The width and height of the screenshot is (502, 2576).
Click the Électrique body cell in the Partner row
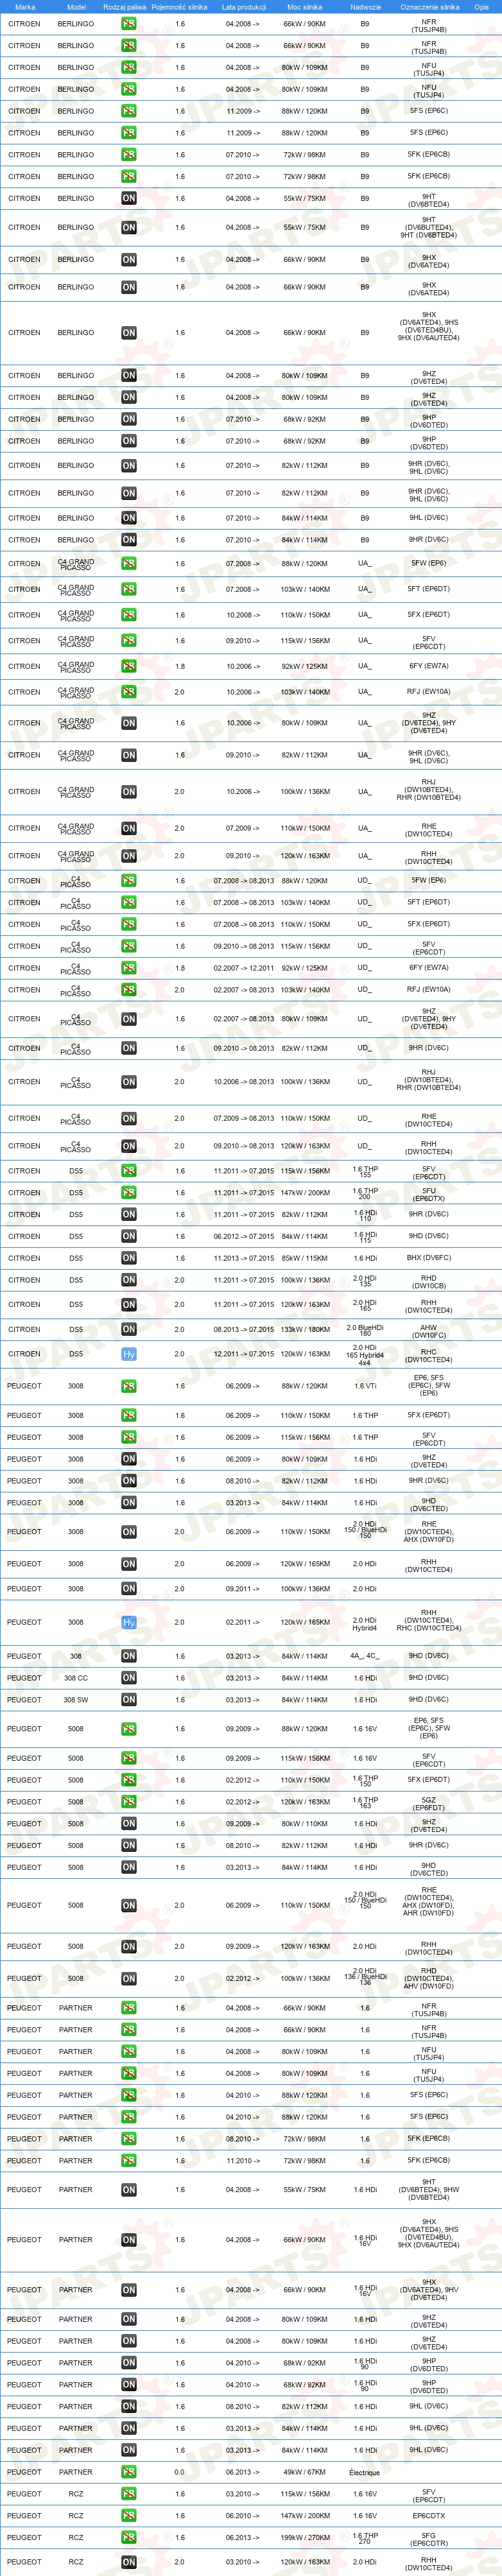(x=365, y=2472)
